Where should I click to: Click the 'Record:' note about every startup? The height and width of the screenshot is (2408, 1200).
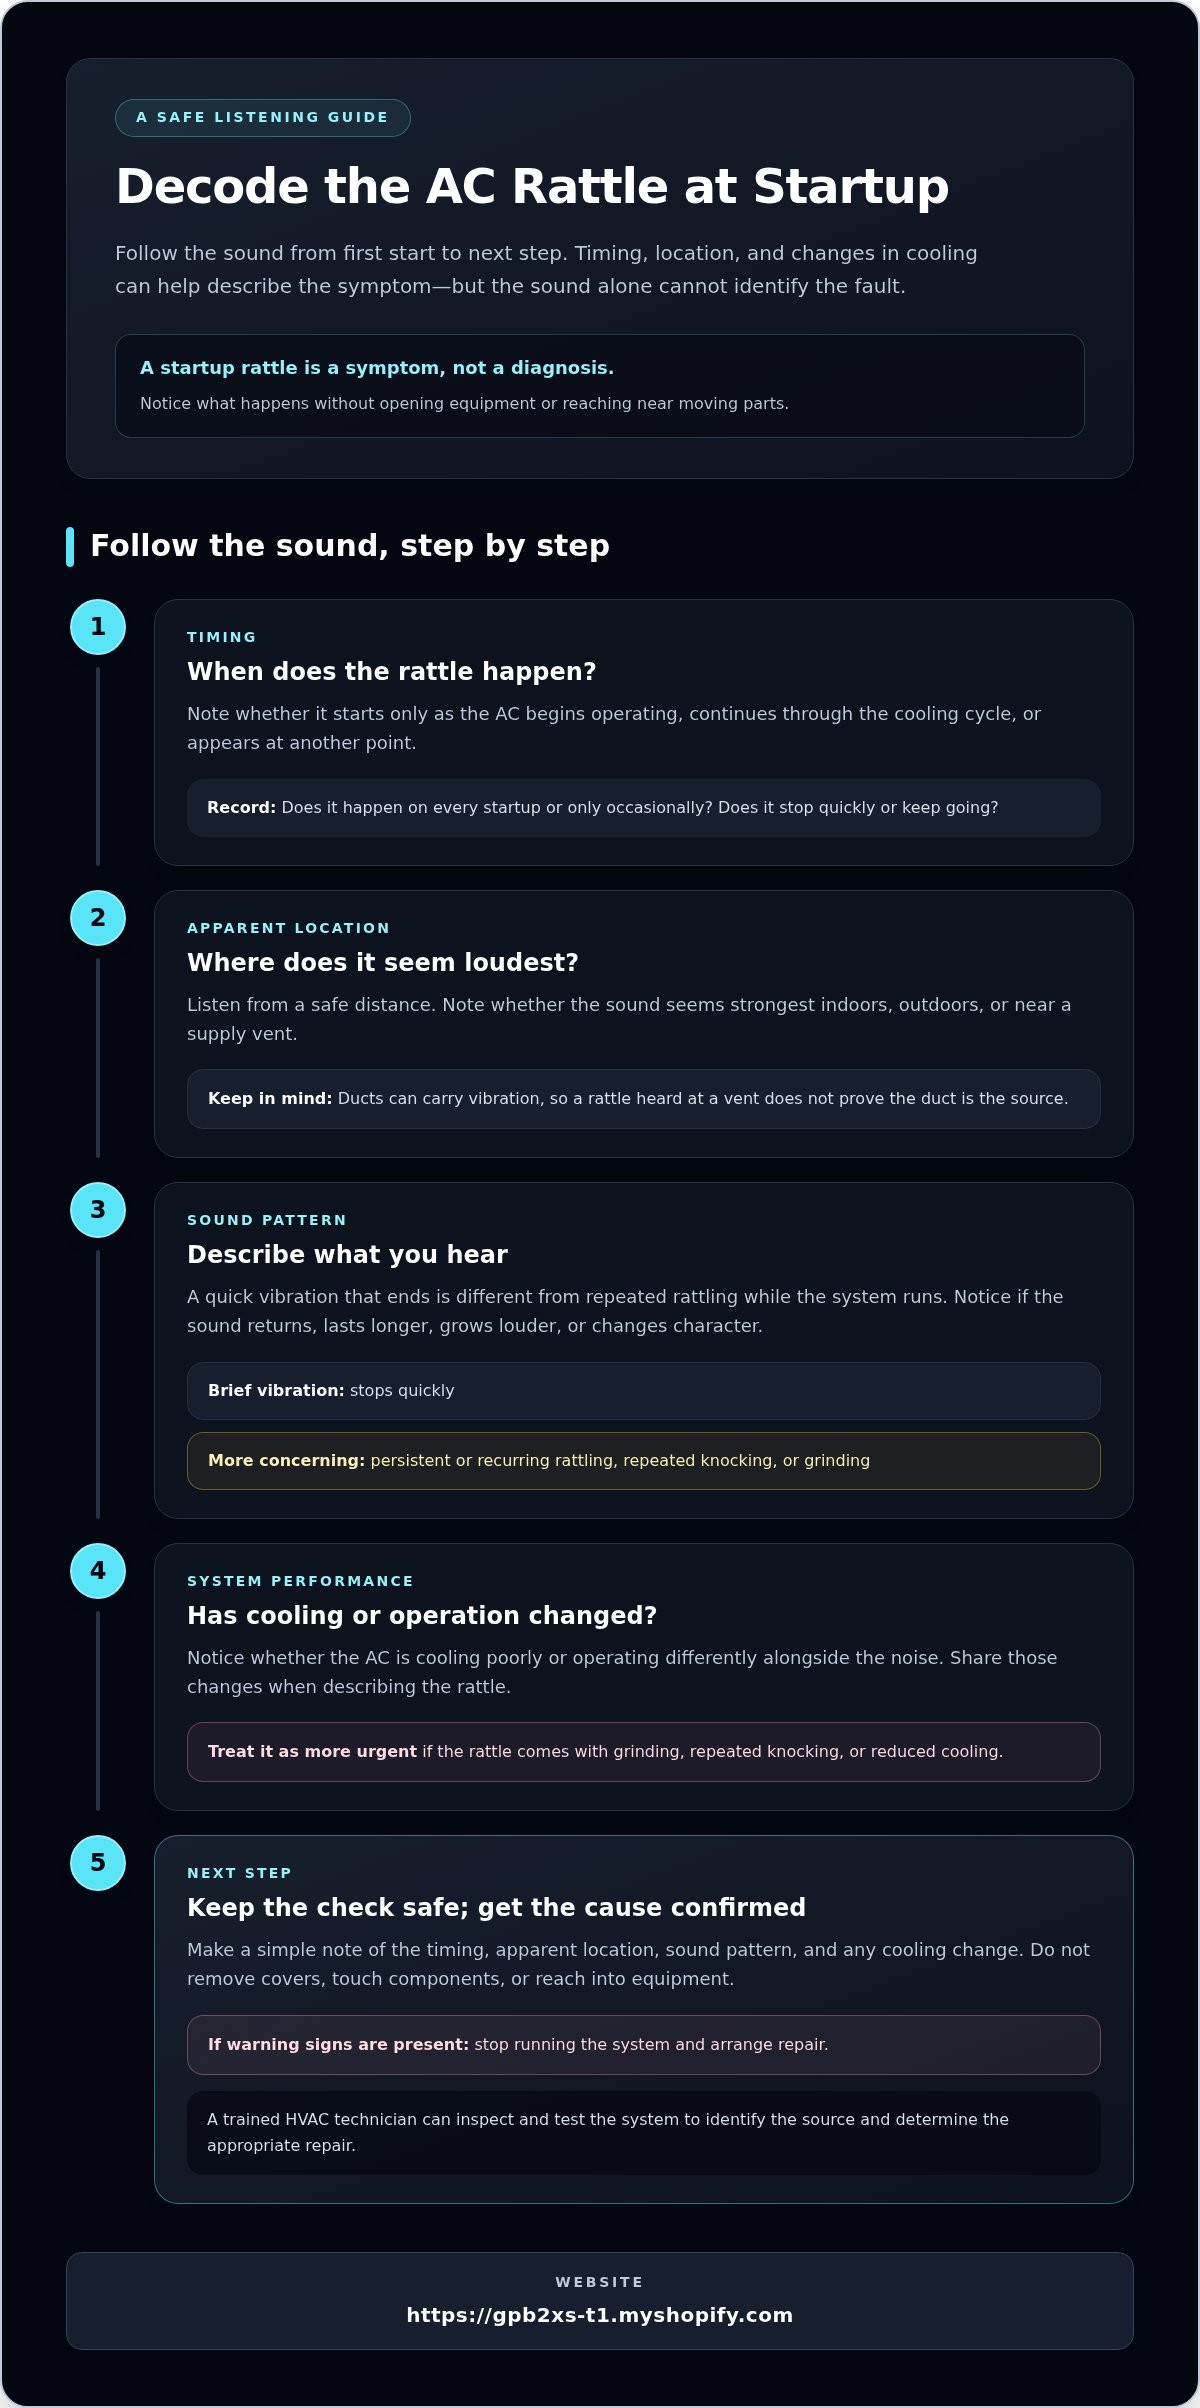[644, 808]
